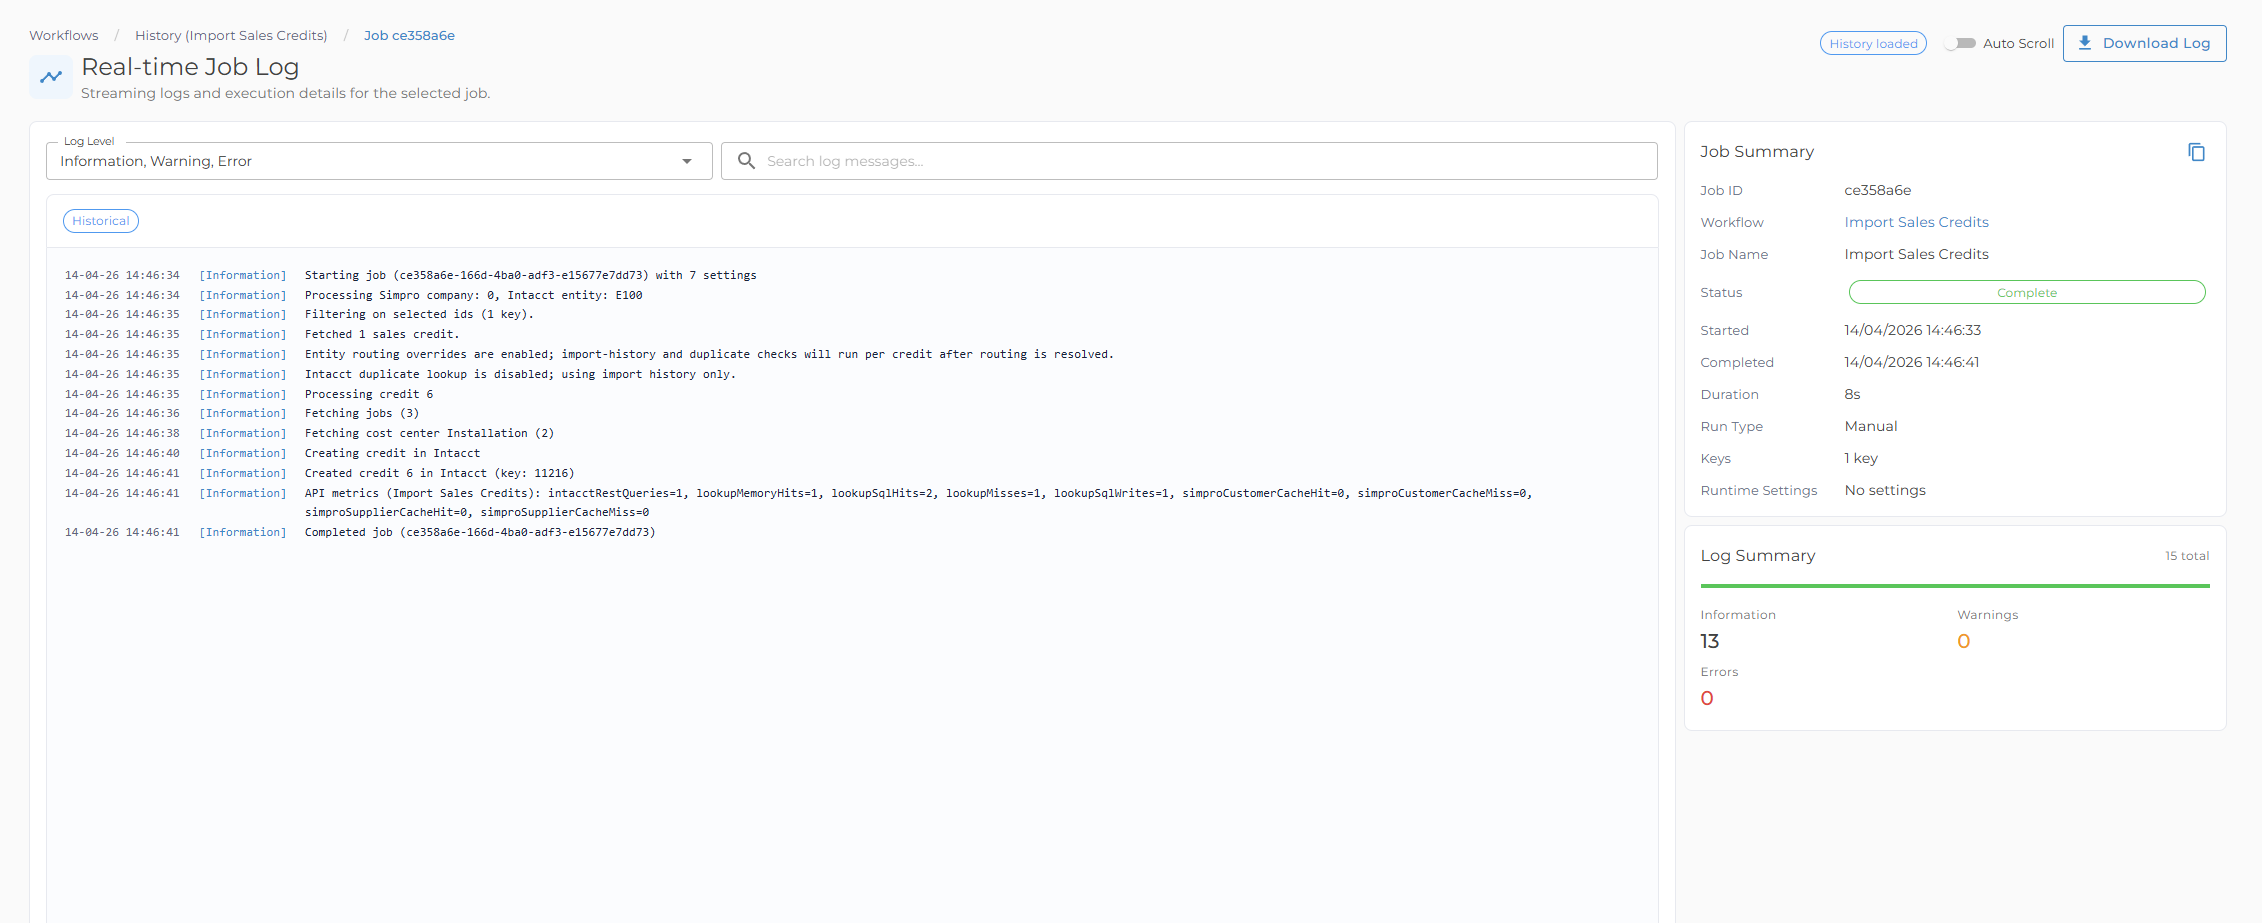The image size is (2262, 923).
Task: Toggle the Auto Scroll switch
Action: (1960, 43)
